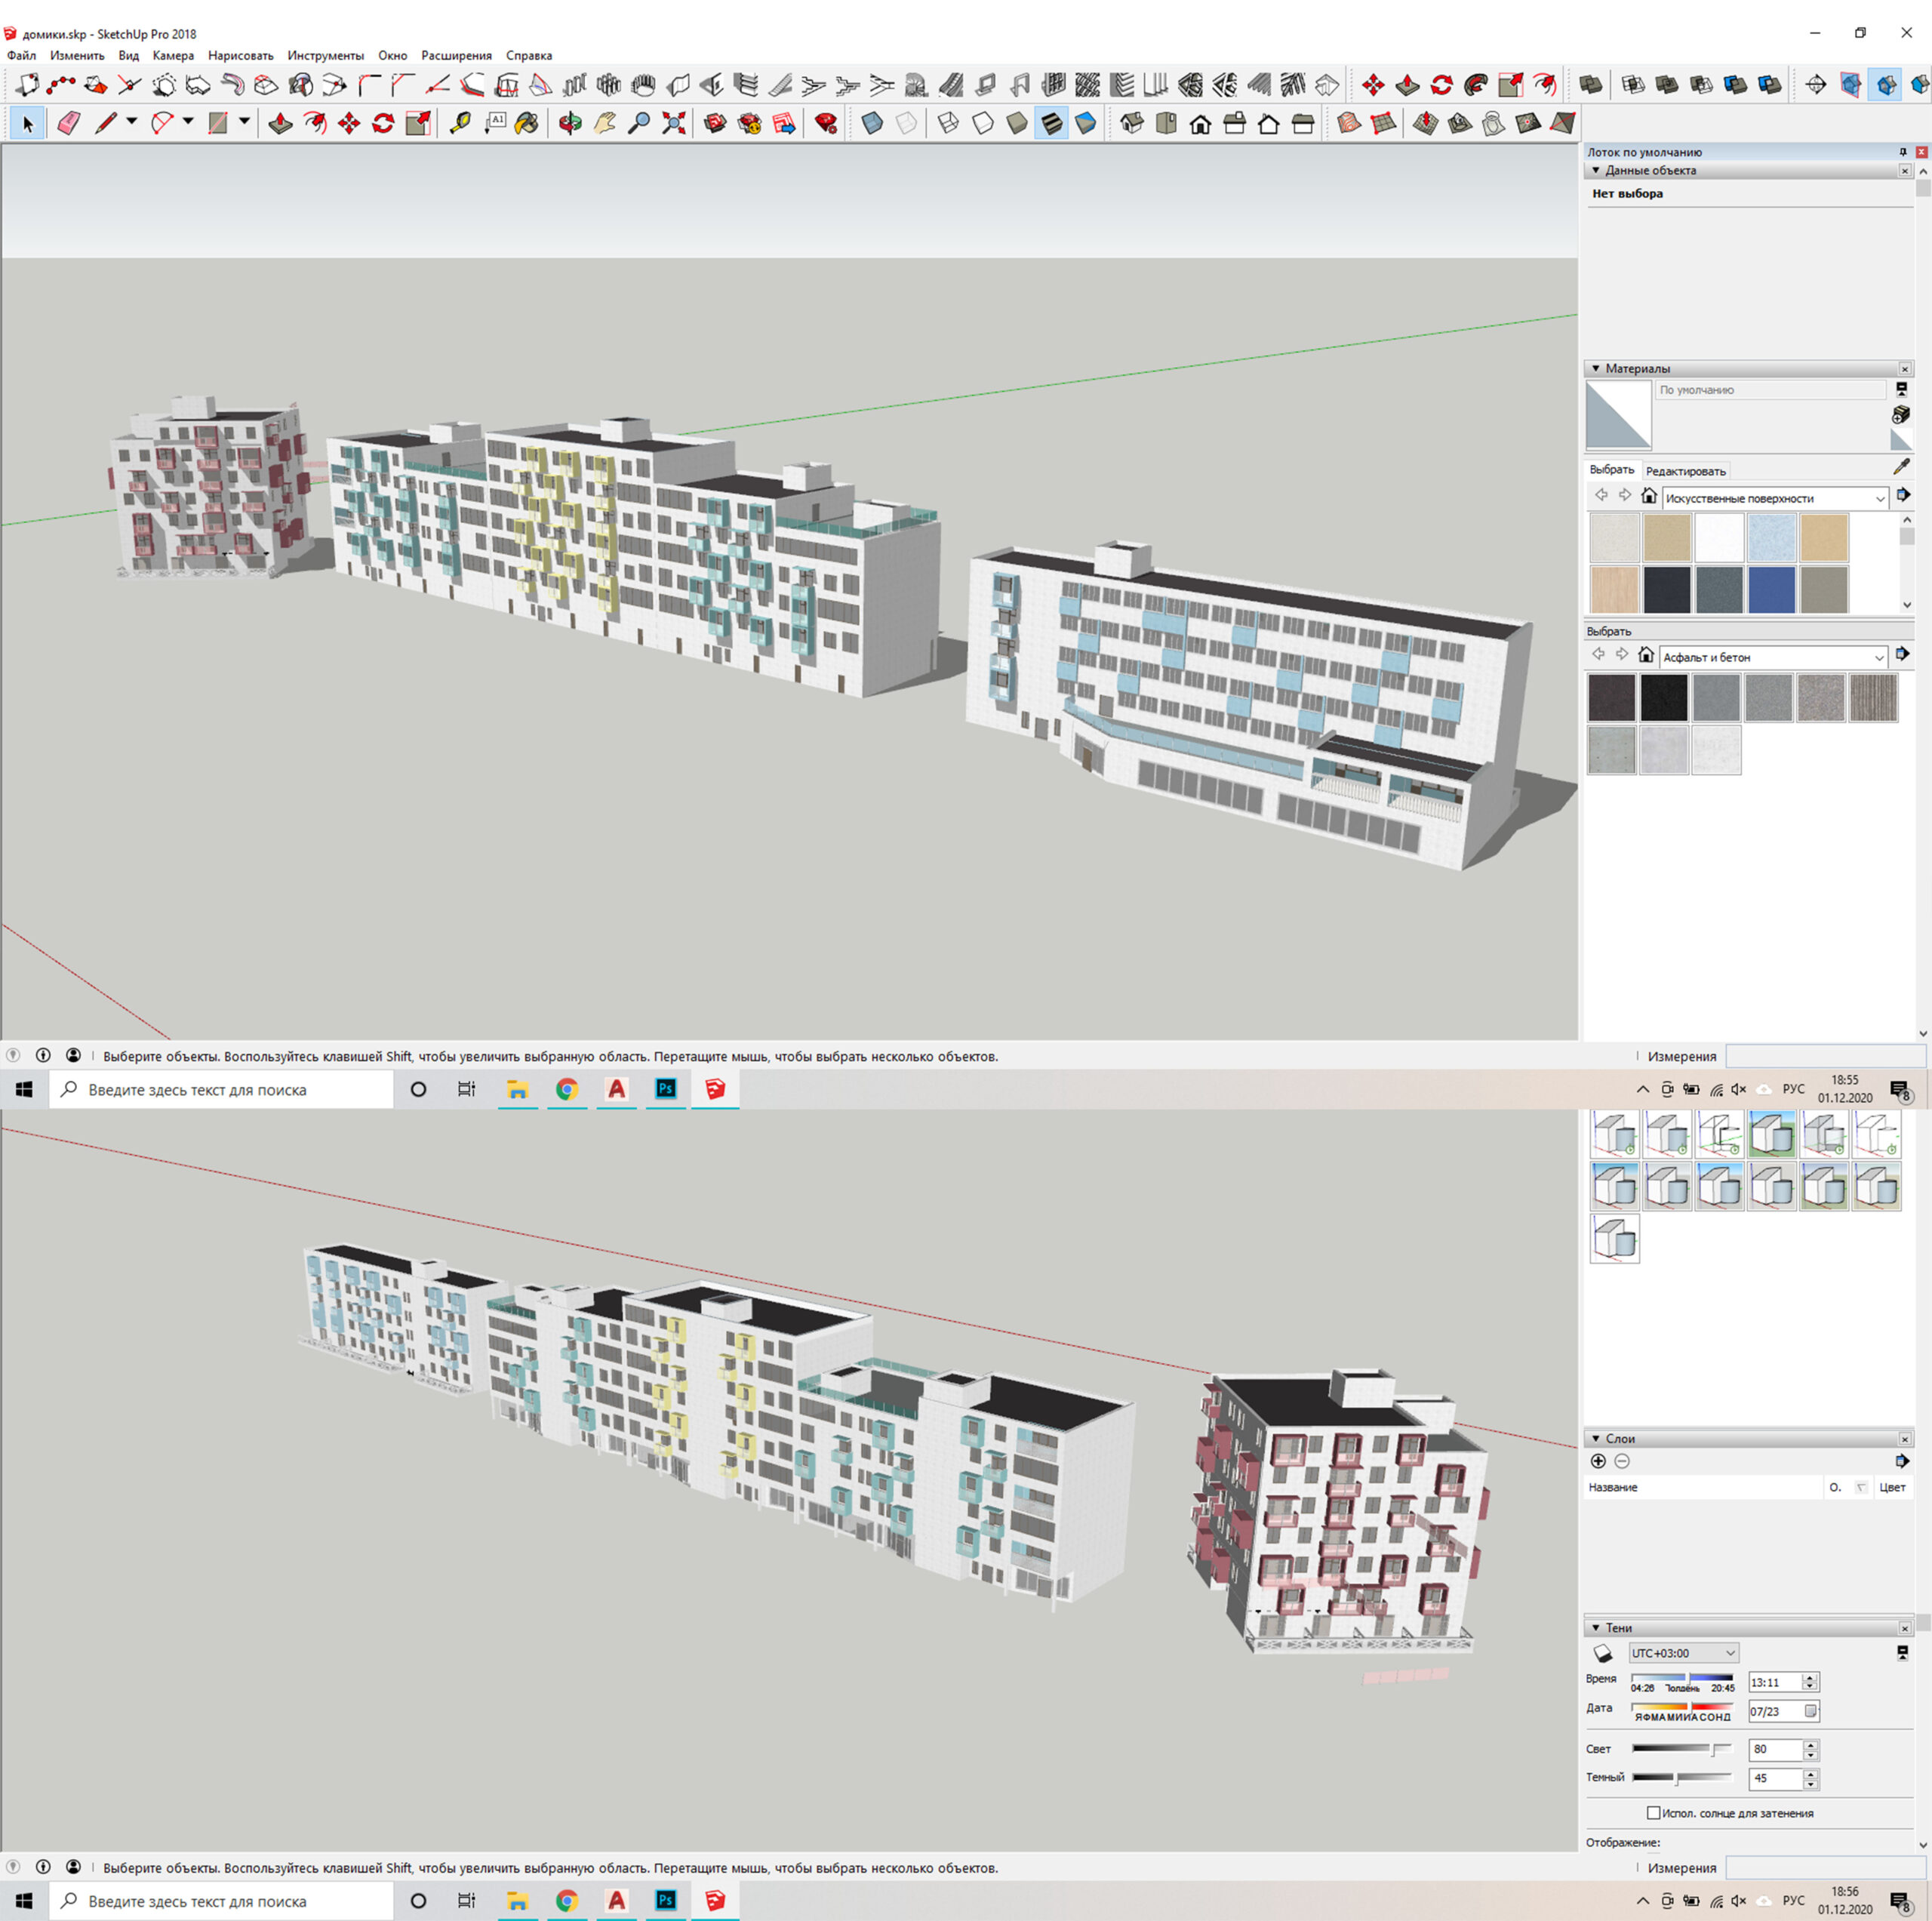Select the Paint Bucket tool
Viewport: 1932px width, 1921px height.
(x=527, y=123)
